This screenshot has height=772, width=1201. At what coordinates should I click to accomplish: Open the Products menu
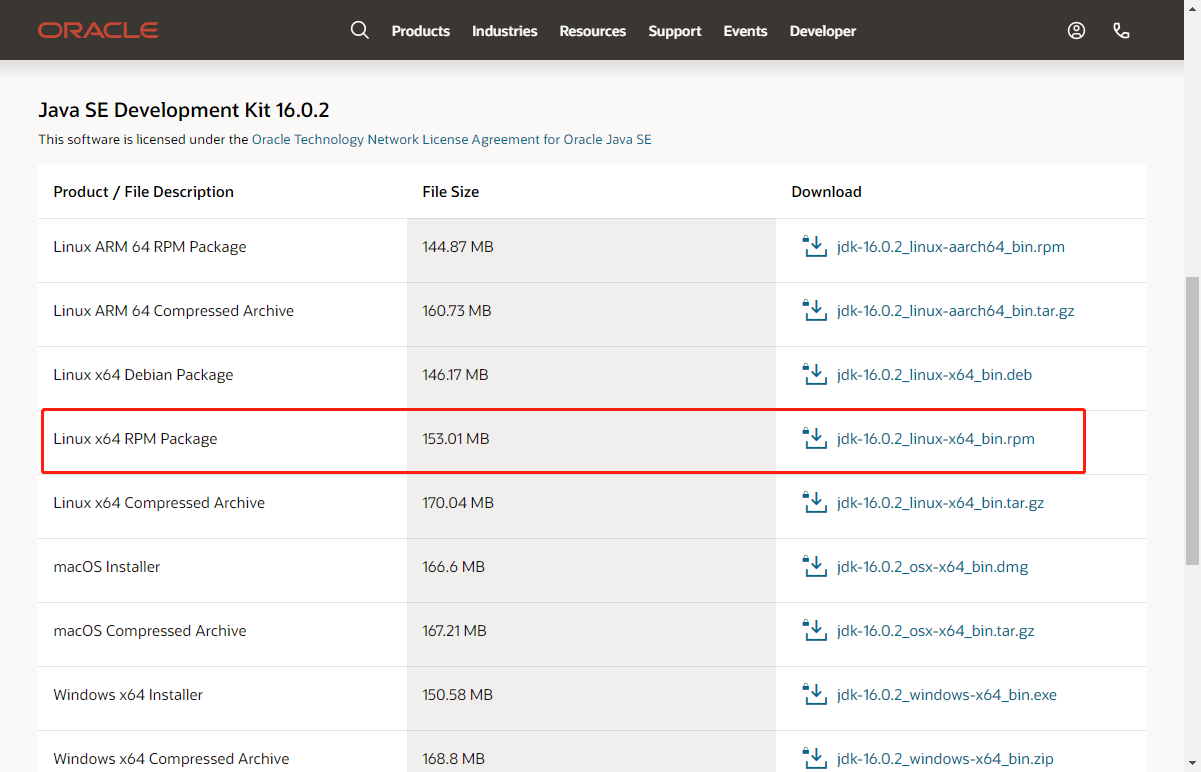[x=421, y=31]
